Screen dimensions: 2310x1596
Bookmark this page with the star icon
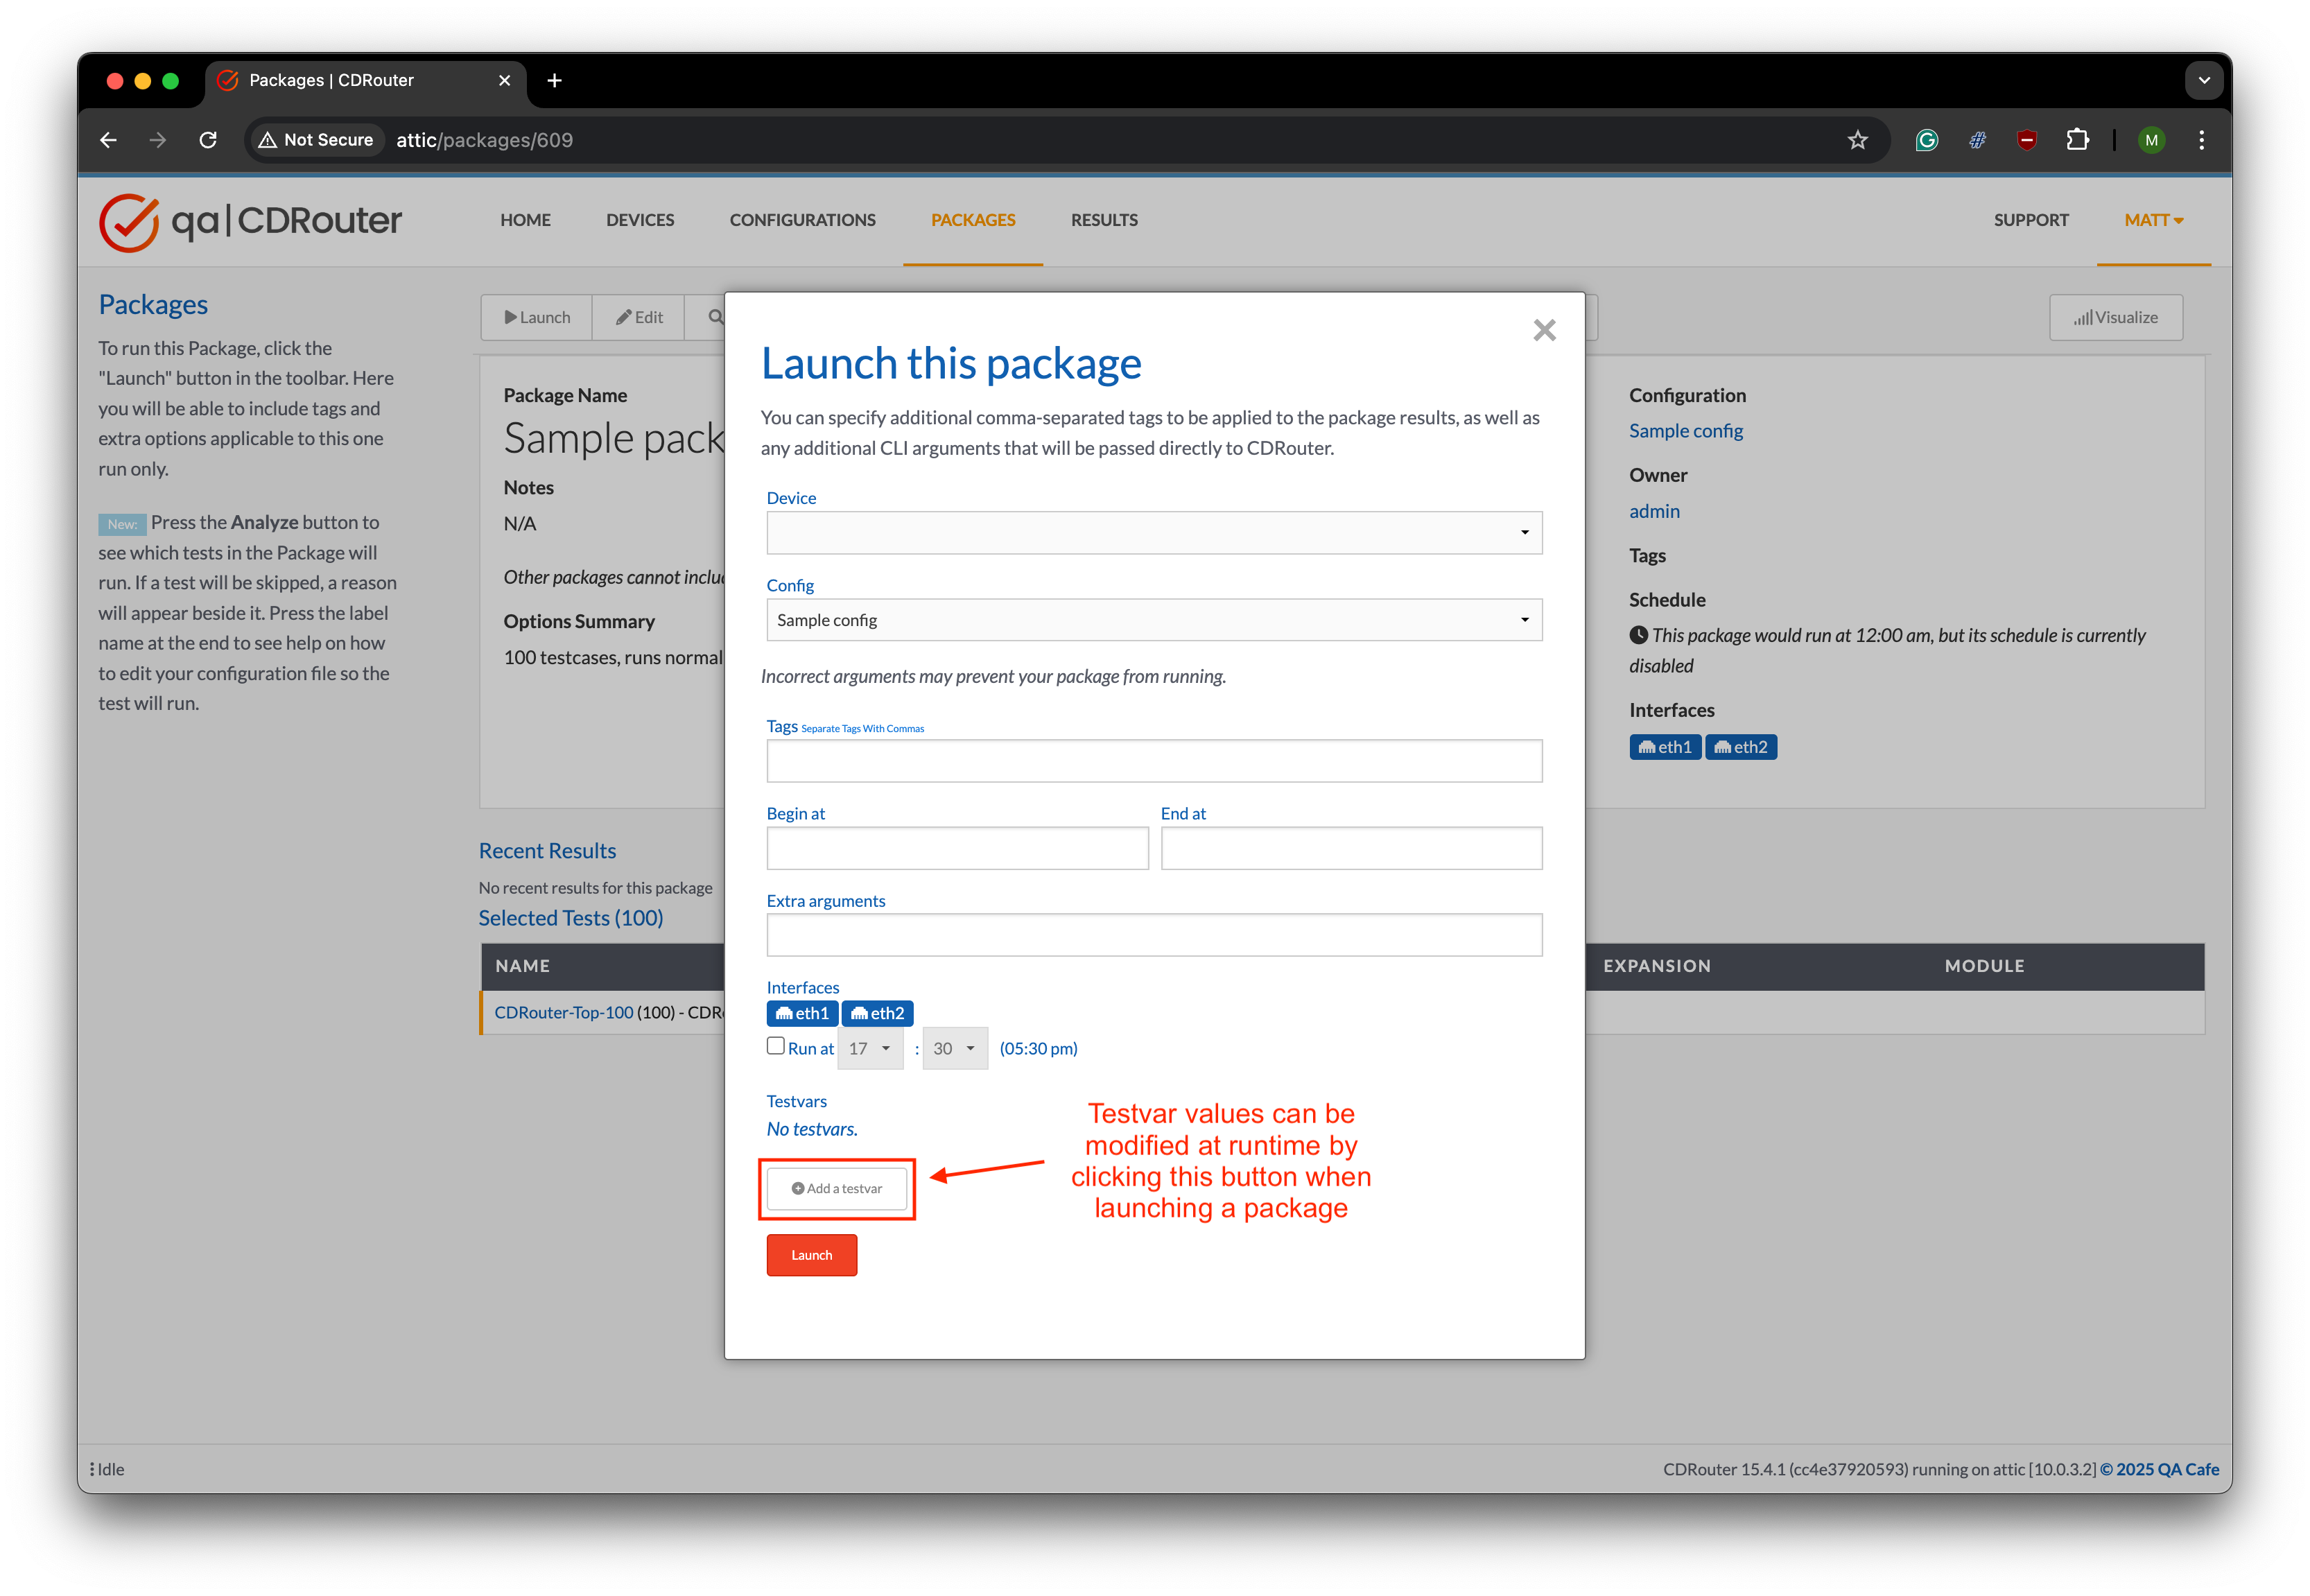1857,140
